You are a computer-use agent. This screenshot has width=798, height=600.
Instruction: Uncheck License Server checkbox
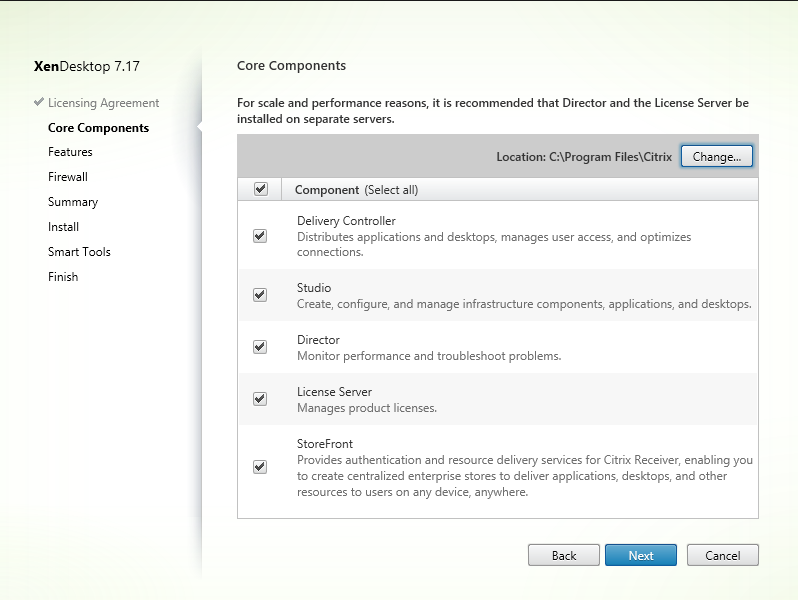[x=260, y=398]
